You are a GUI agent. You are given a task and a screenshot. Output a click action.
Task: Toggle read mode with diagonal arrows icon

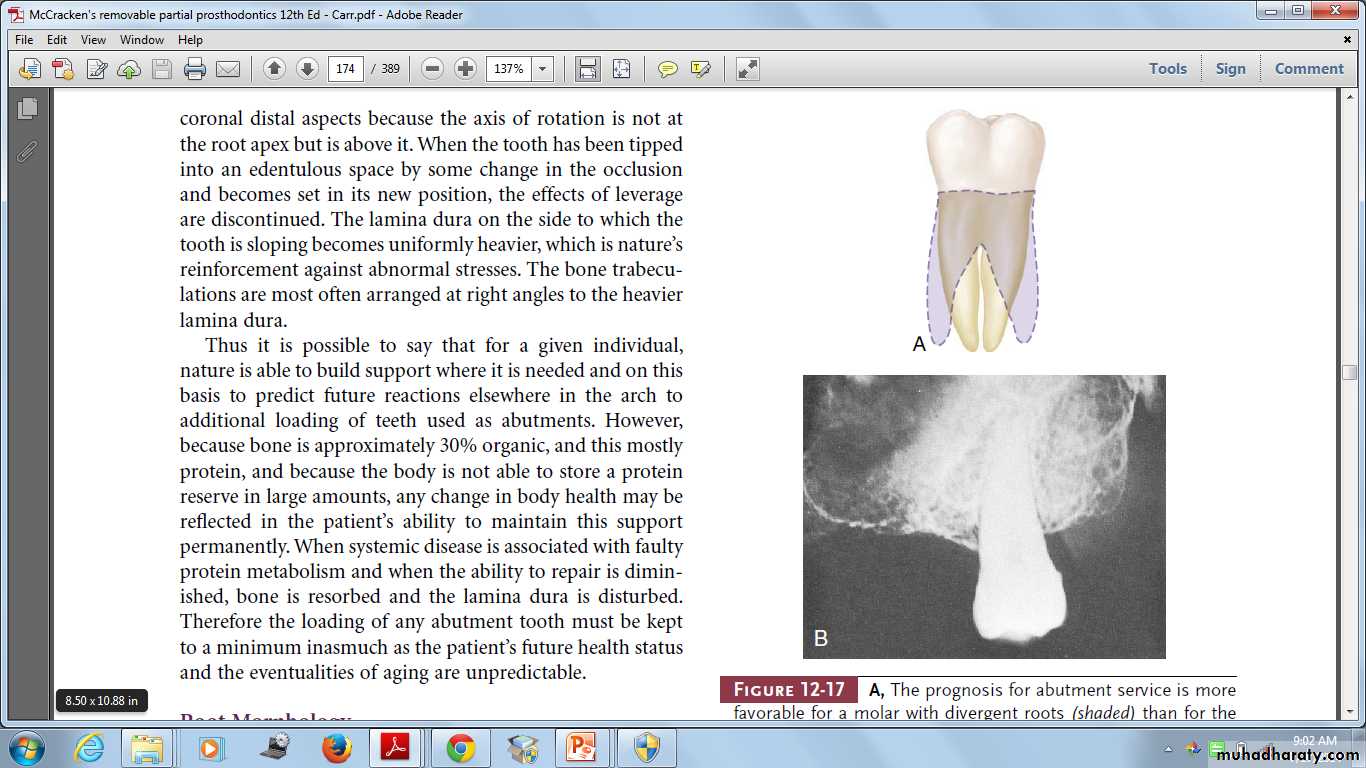tap(747, 69)
